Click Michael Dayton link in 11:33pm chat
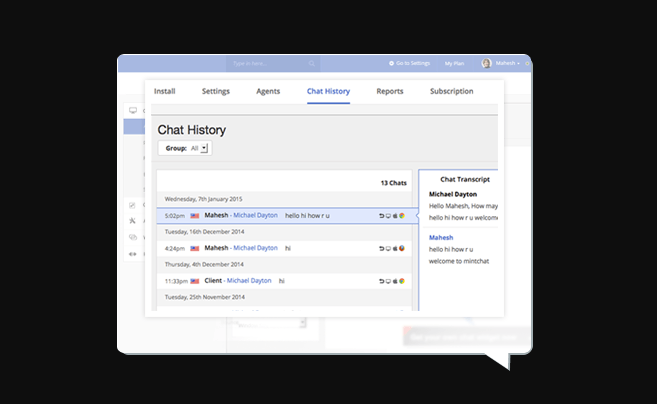Image resolution: width=657 pixels, height=404 pixels. click(248, 281)
